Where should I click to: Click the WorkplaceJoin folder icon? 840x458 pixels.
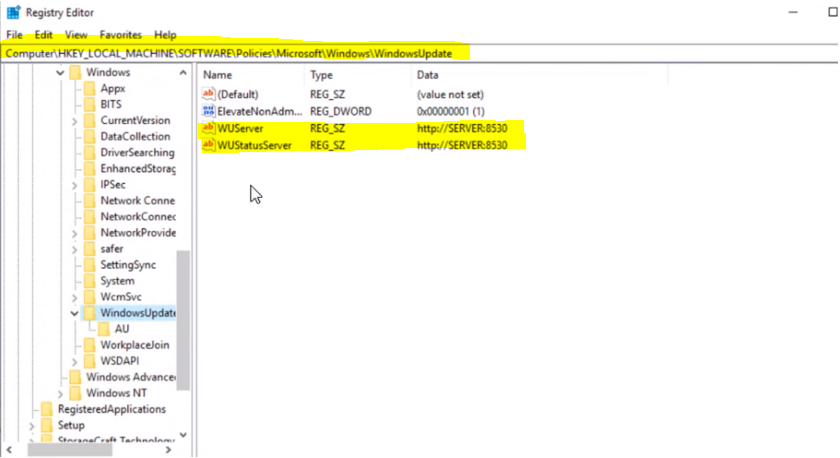coord(90,345)
